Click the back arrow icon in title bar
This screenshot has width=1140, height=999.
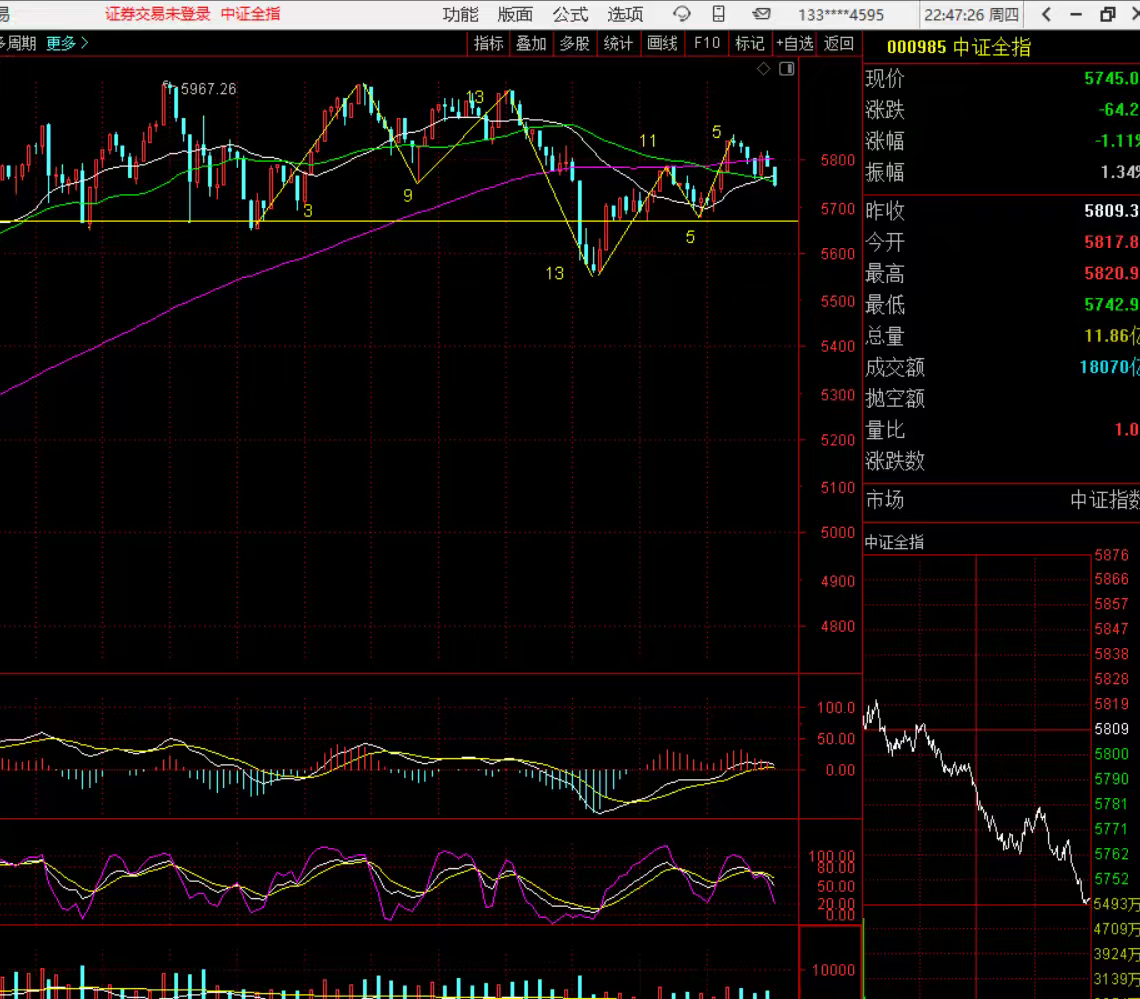point(1046,14)
